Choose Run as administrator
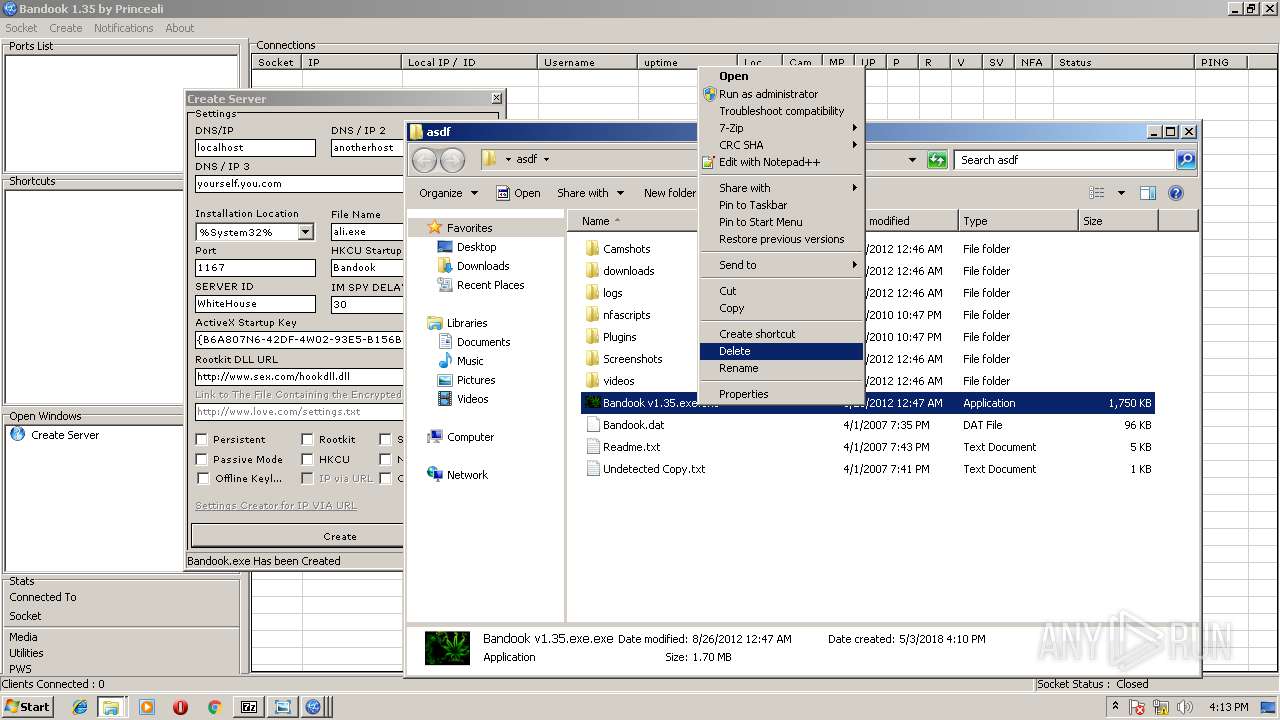The width and height of the screenshot is (1280, 720). click(x=782, y=94)
